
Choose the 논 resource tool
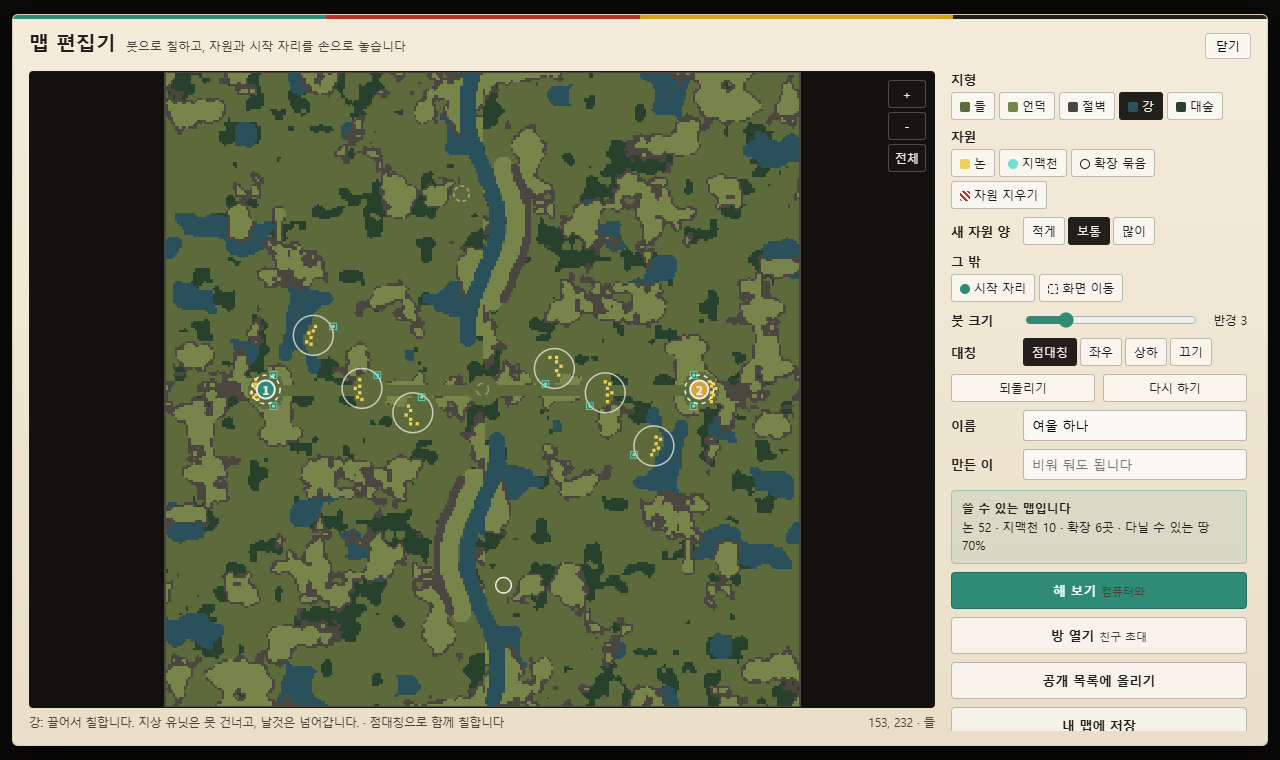972,163
